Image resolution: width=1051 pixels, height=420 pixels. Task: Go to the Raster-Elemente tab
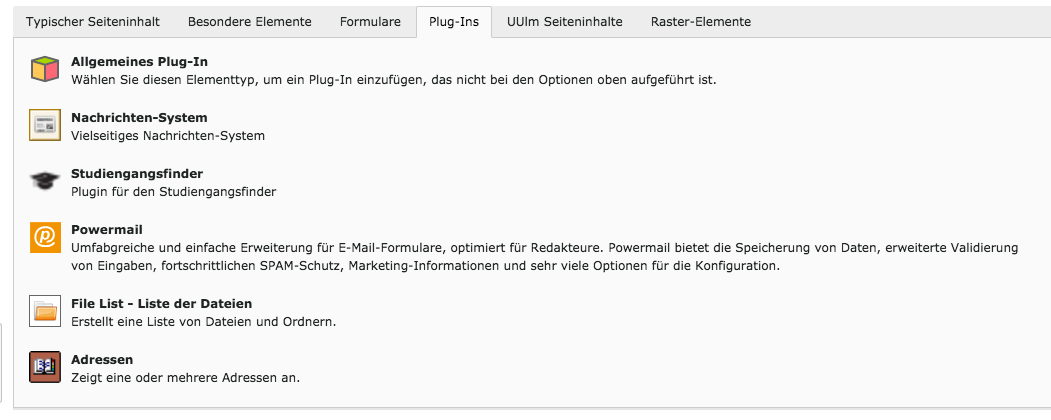pos(700,21)
